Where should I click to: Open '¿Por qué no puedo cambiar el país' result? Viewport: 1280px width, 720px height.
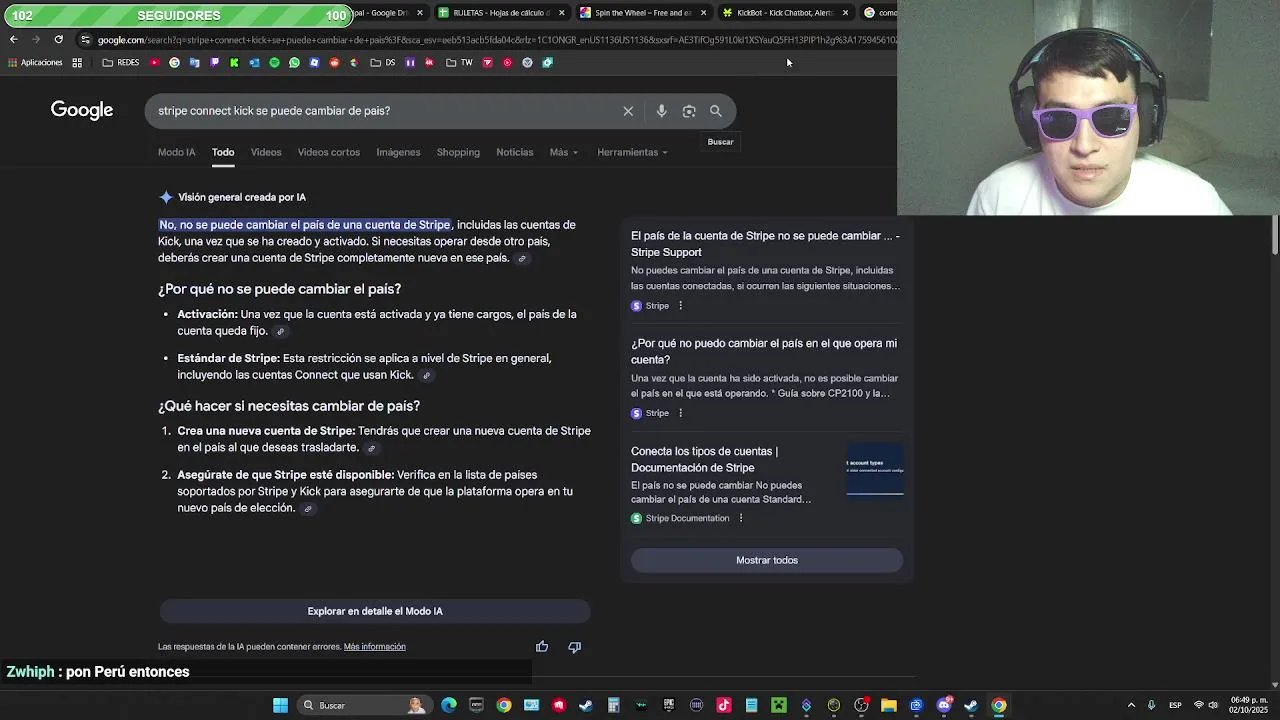click(764, 351)
